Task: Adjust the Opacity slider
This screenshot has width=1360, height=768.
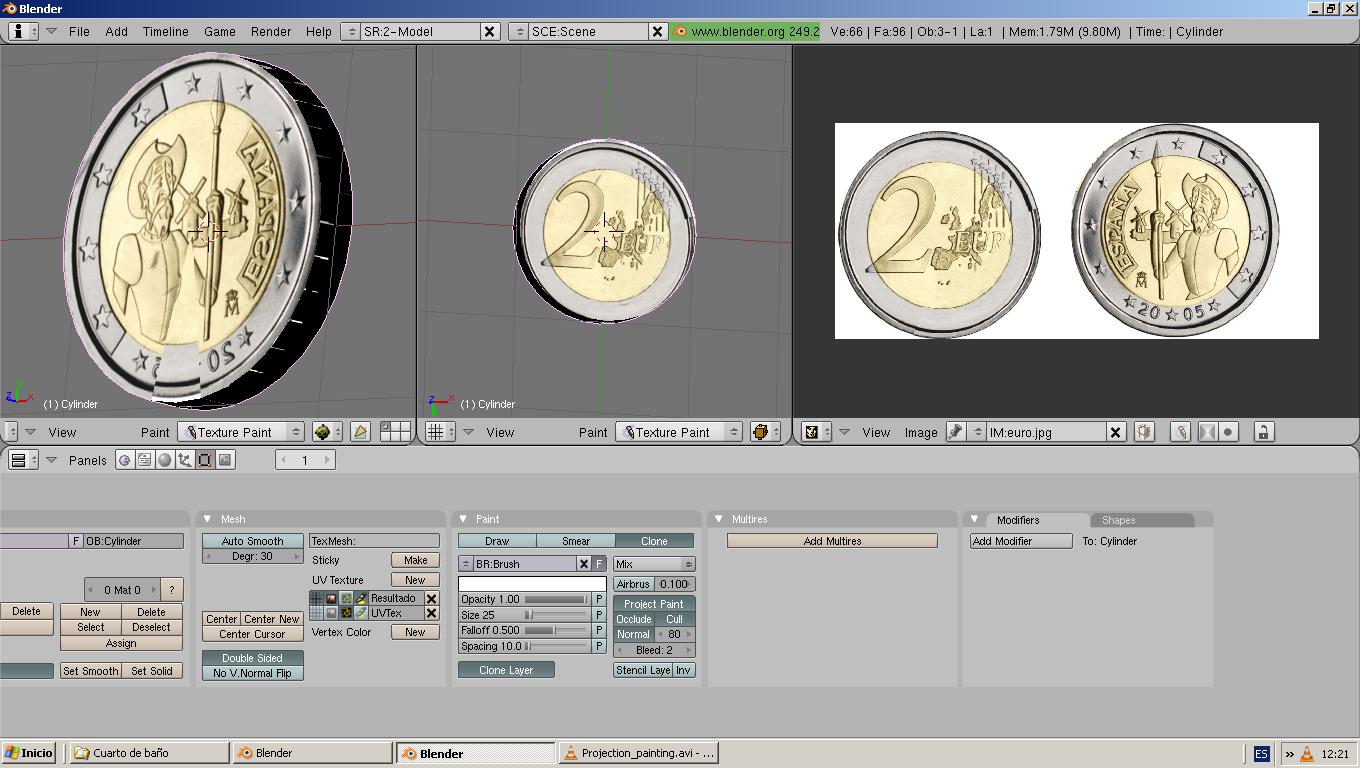Action: point(525,599)
